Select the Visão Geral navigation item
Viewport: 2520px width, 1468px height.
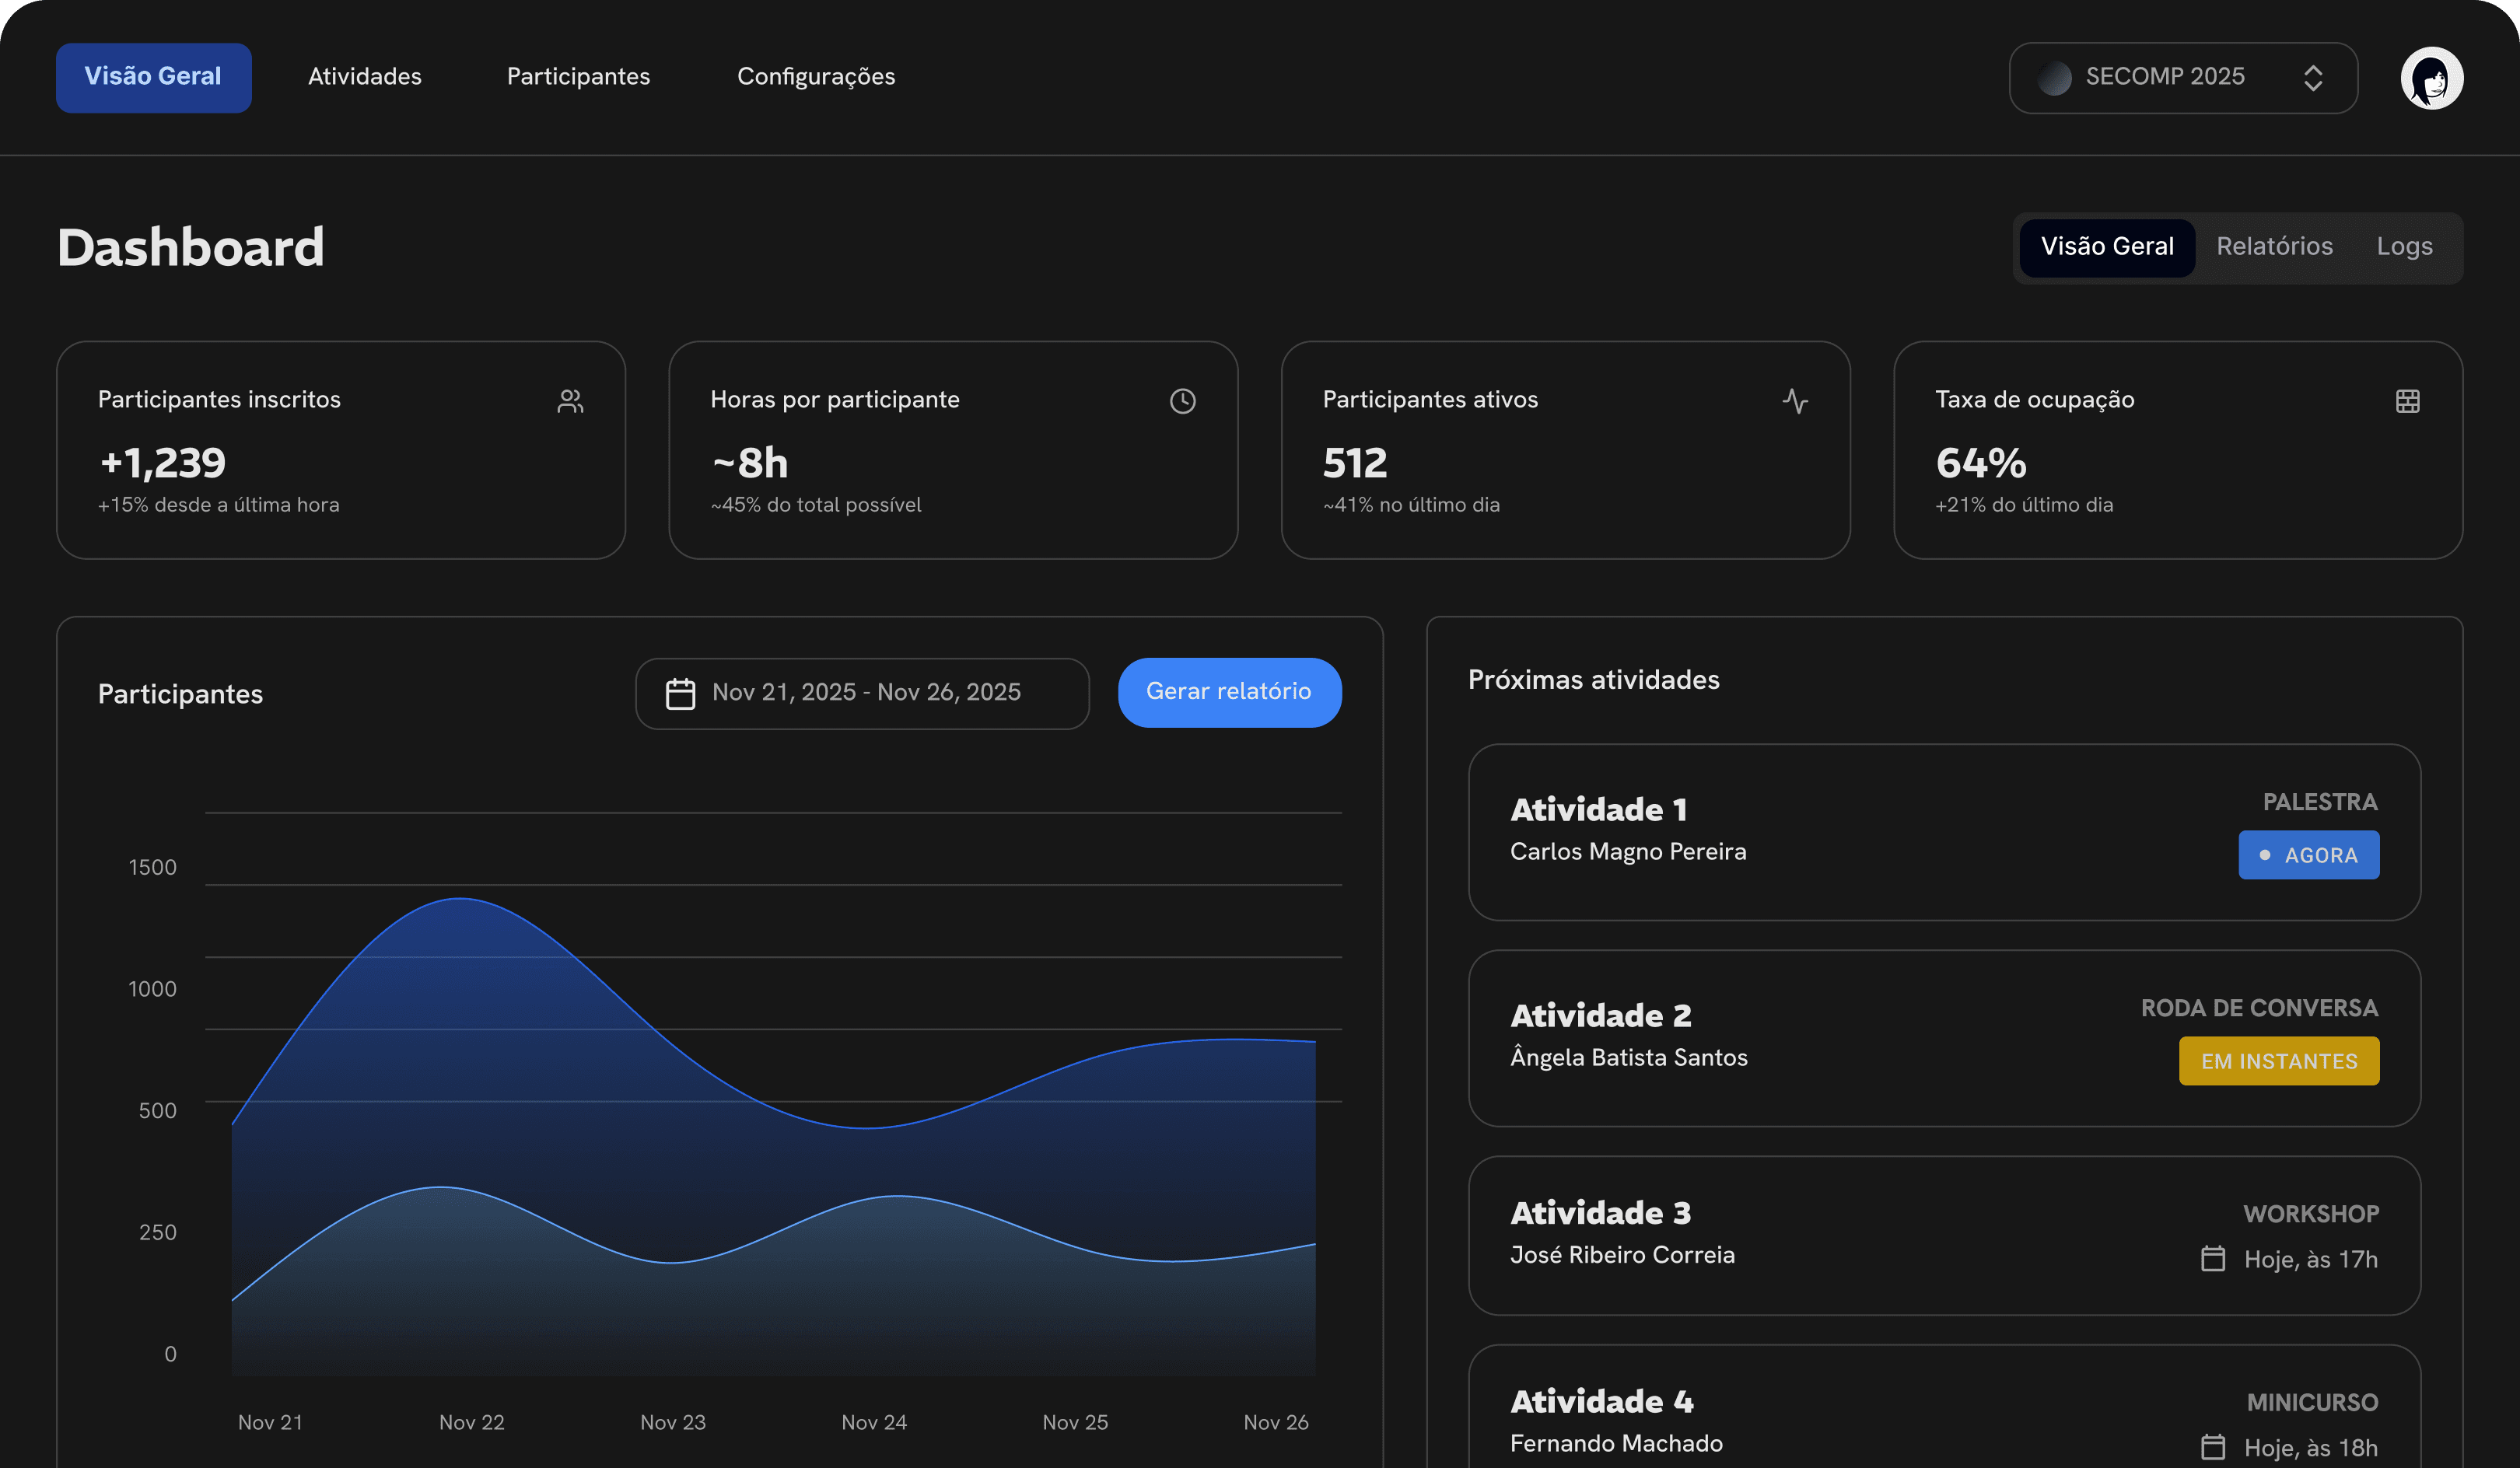(x=153, y=77)
